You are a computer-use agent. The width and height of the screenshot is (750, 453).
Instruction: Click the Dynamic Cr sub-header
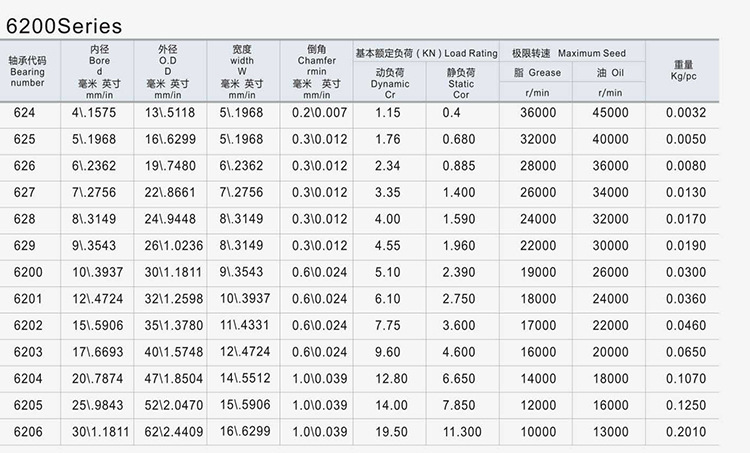tap(388, 79)
